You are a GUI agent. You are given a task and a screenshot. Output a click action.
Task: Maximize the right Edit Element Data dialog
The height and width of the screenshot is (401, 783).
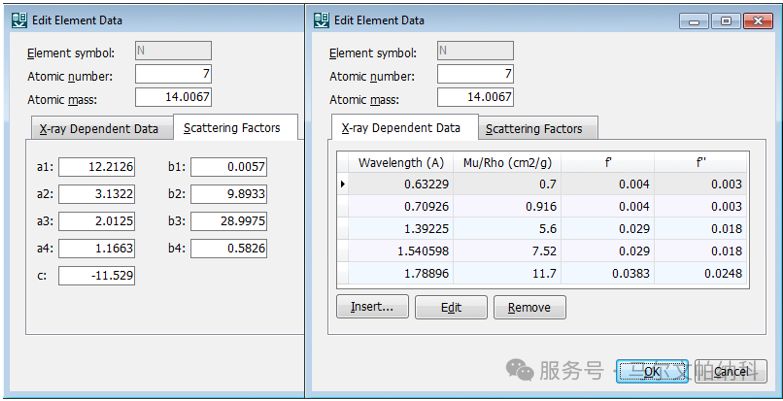726,21
